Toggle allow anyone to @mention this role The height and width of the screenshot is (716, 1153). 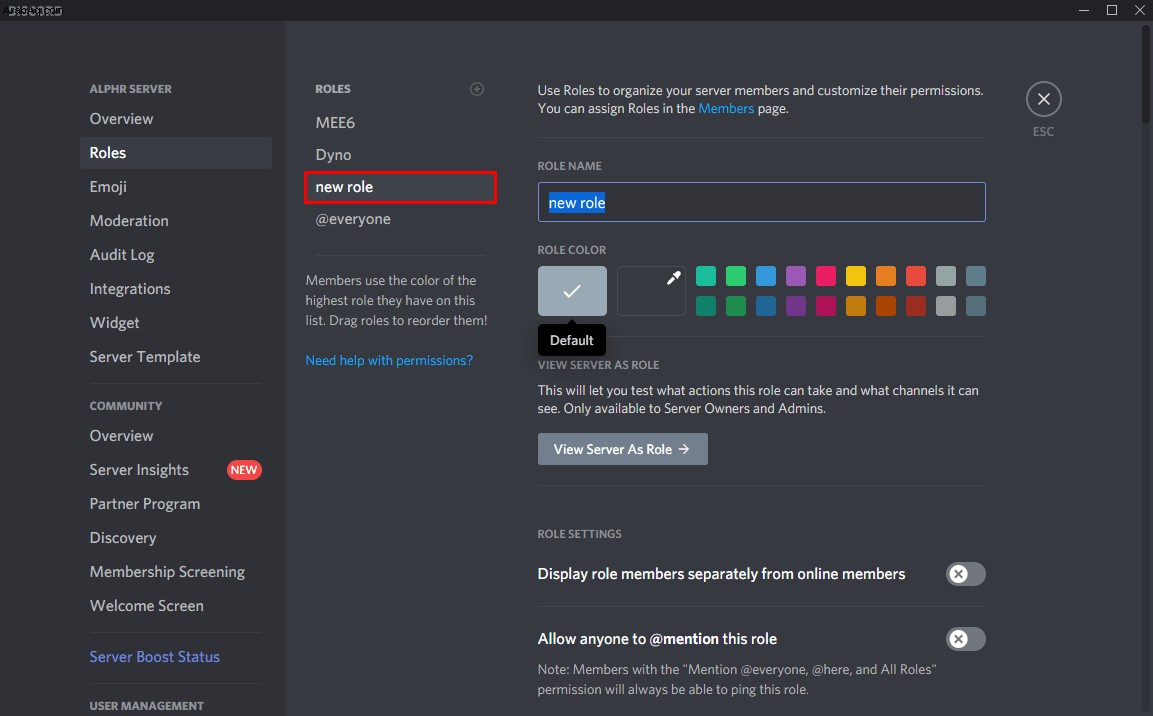tap(965, 639)
